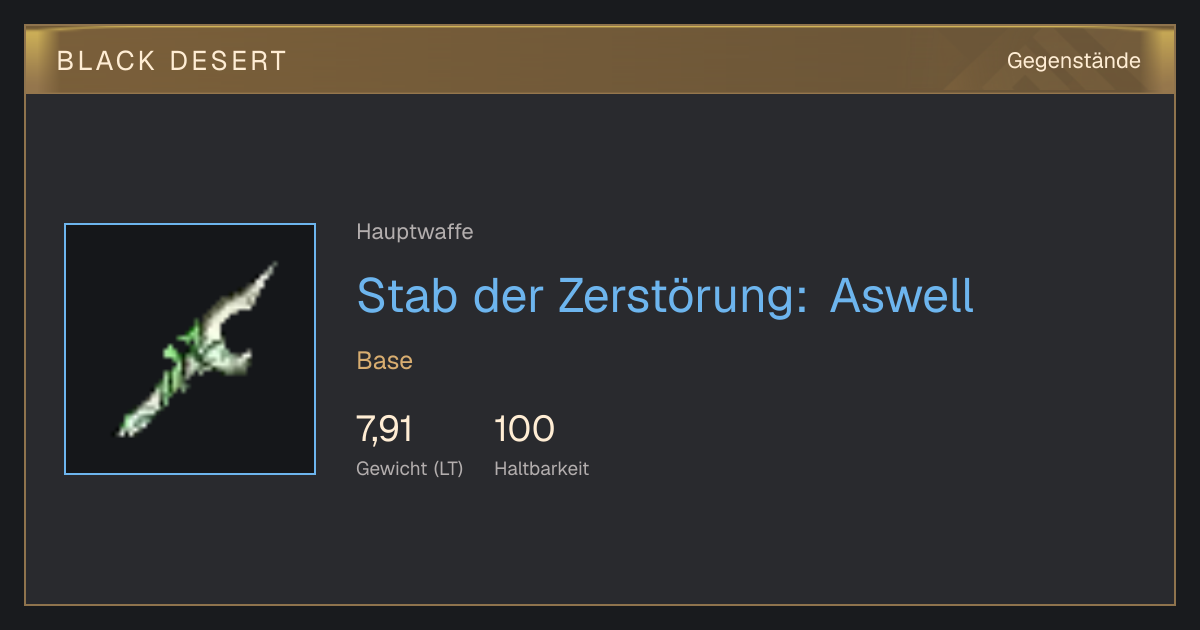Click the green staff item icon

point(197,349)
